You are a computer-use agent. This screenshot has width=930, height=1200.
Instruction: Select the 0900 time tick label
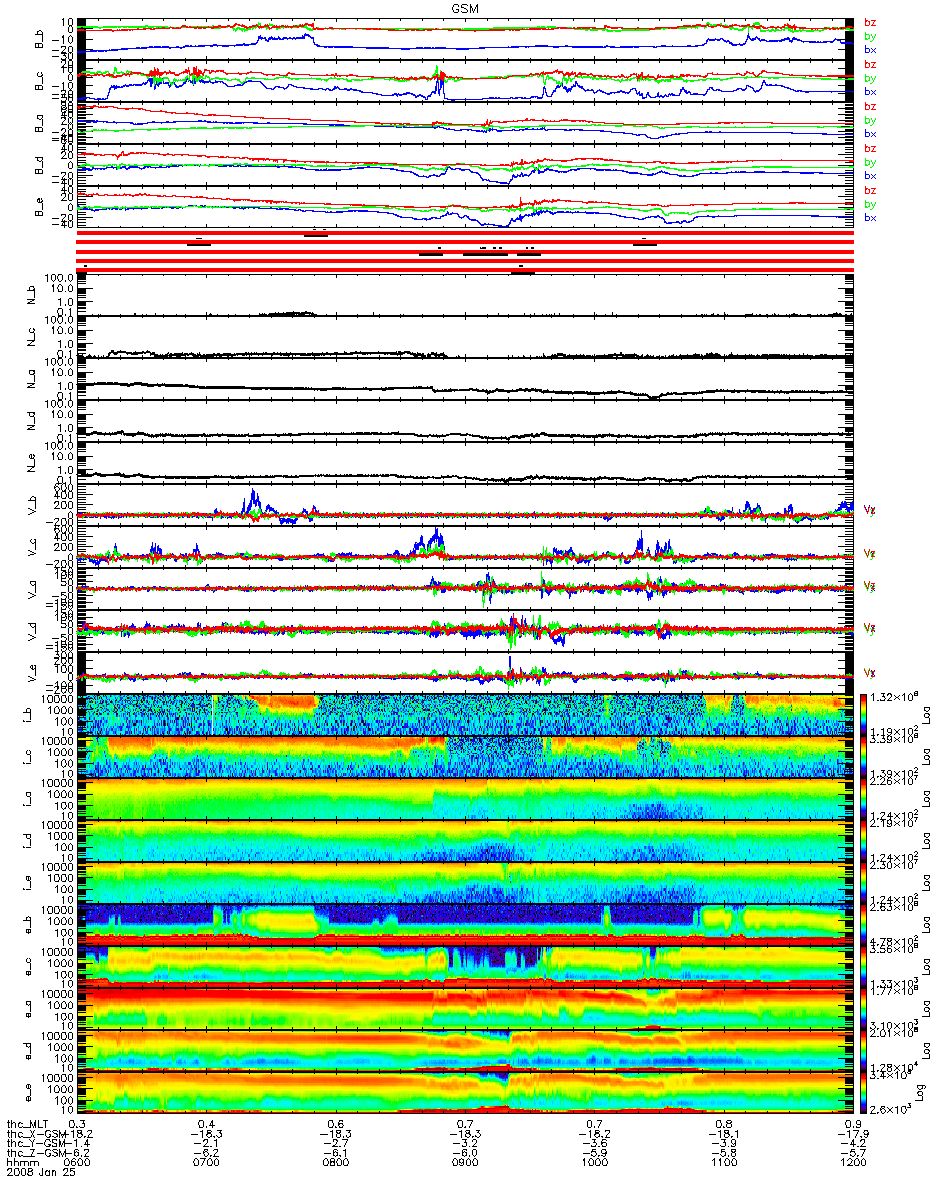[465, 1163]
